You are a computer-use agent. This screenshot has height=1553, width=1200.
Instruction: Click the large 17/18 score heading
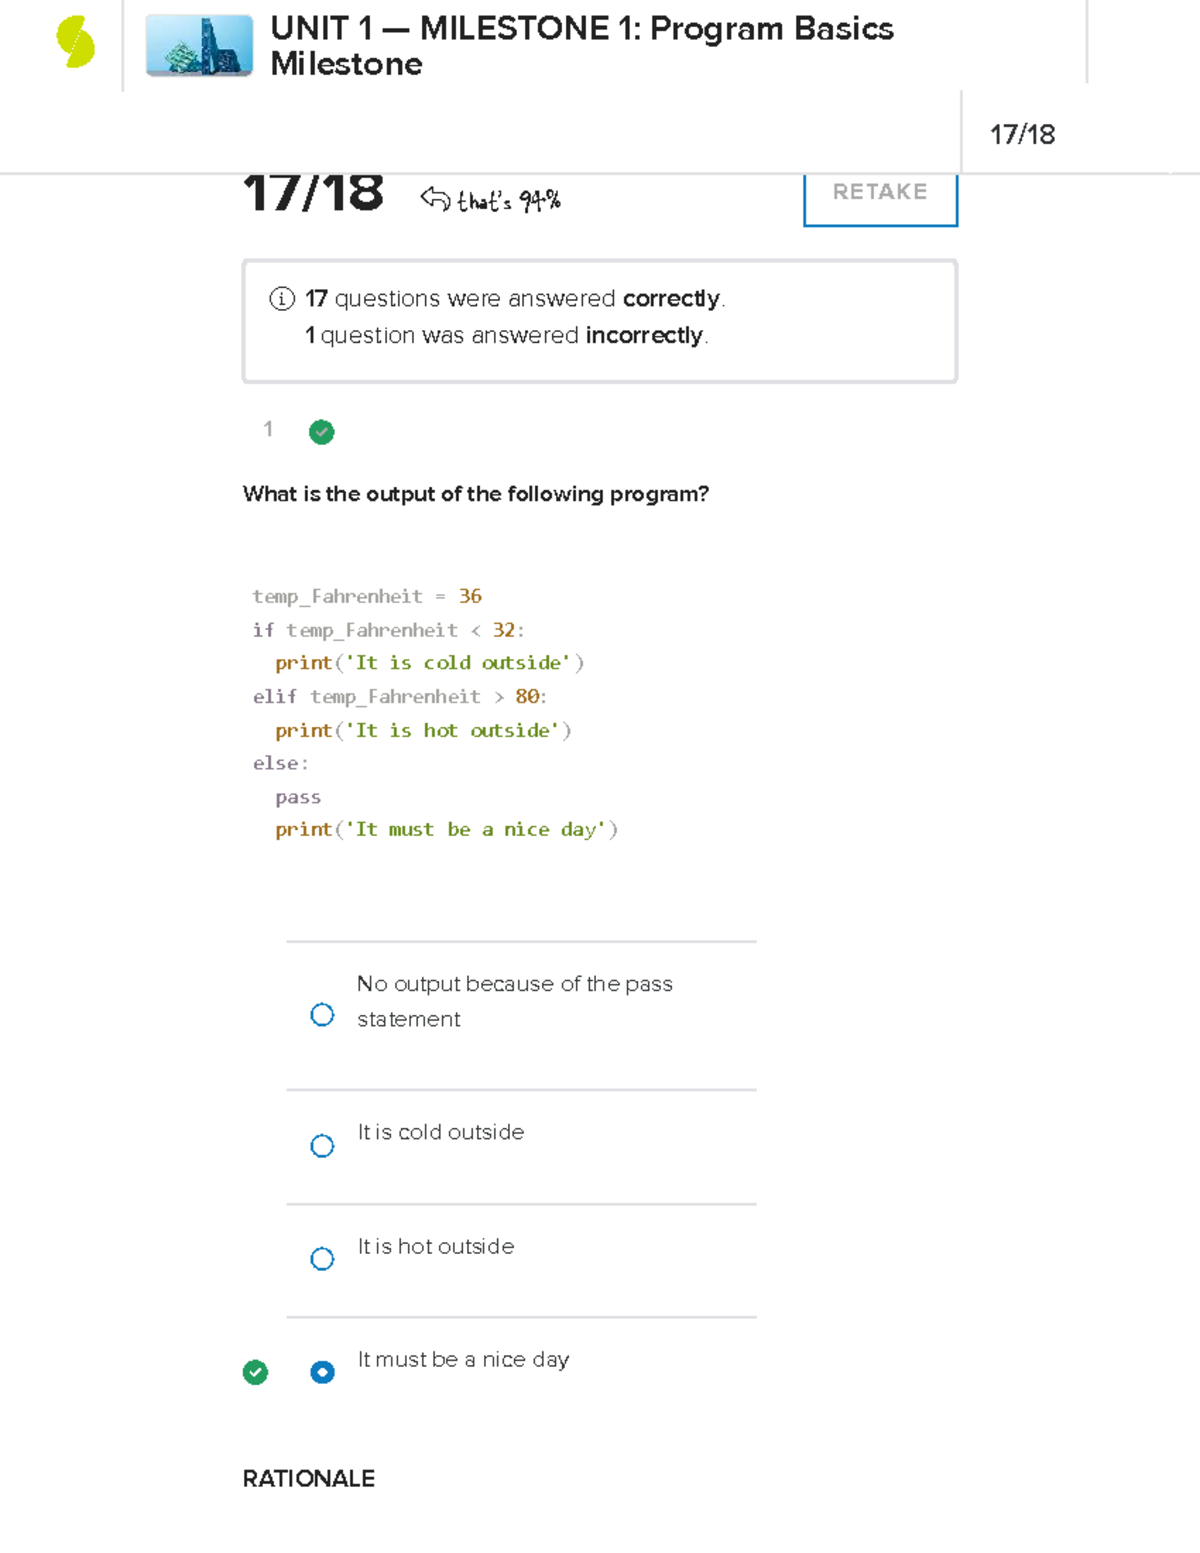click(313, 193)
